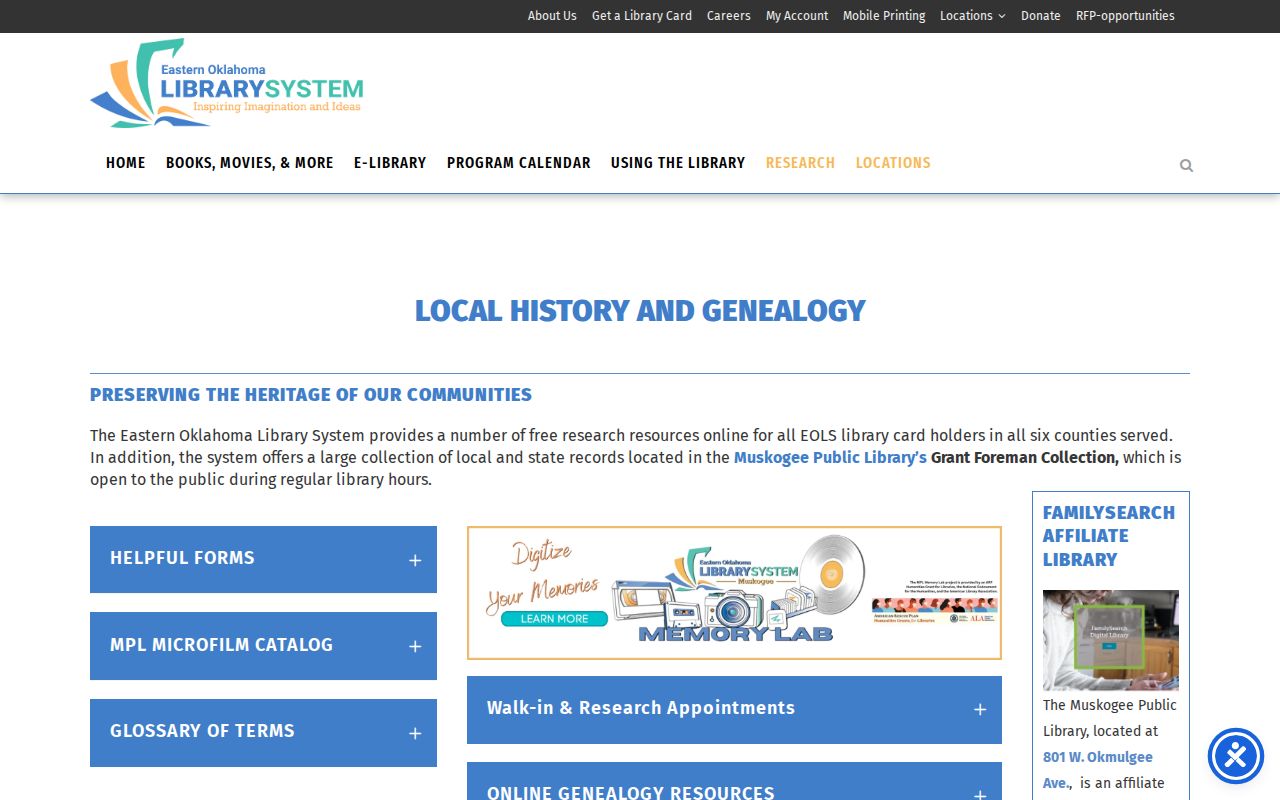Follow the Muskogee Public Library's link
This screenshot has width=1280, height=800.
point(830,457)
